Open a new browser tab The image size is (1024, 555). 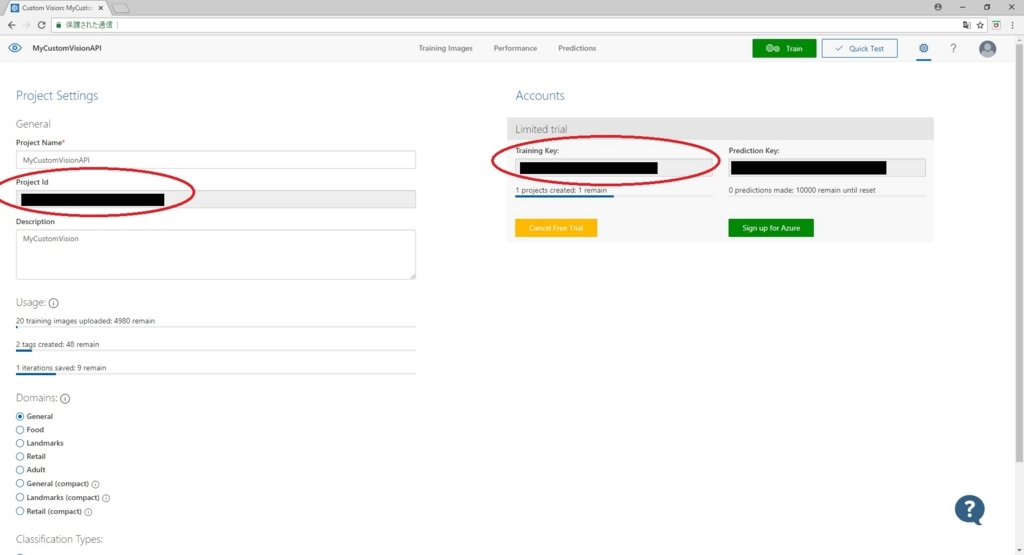tap(120, 8)
